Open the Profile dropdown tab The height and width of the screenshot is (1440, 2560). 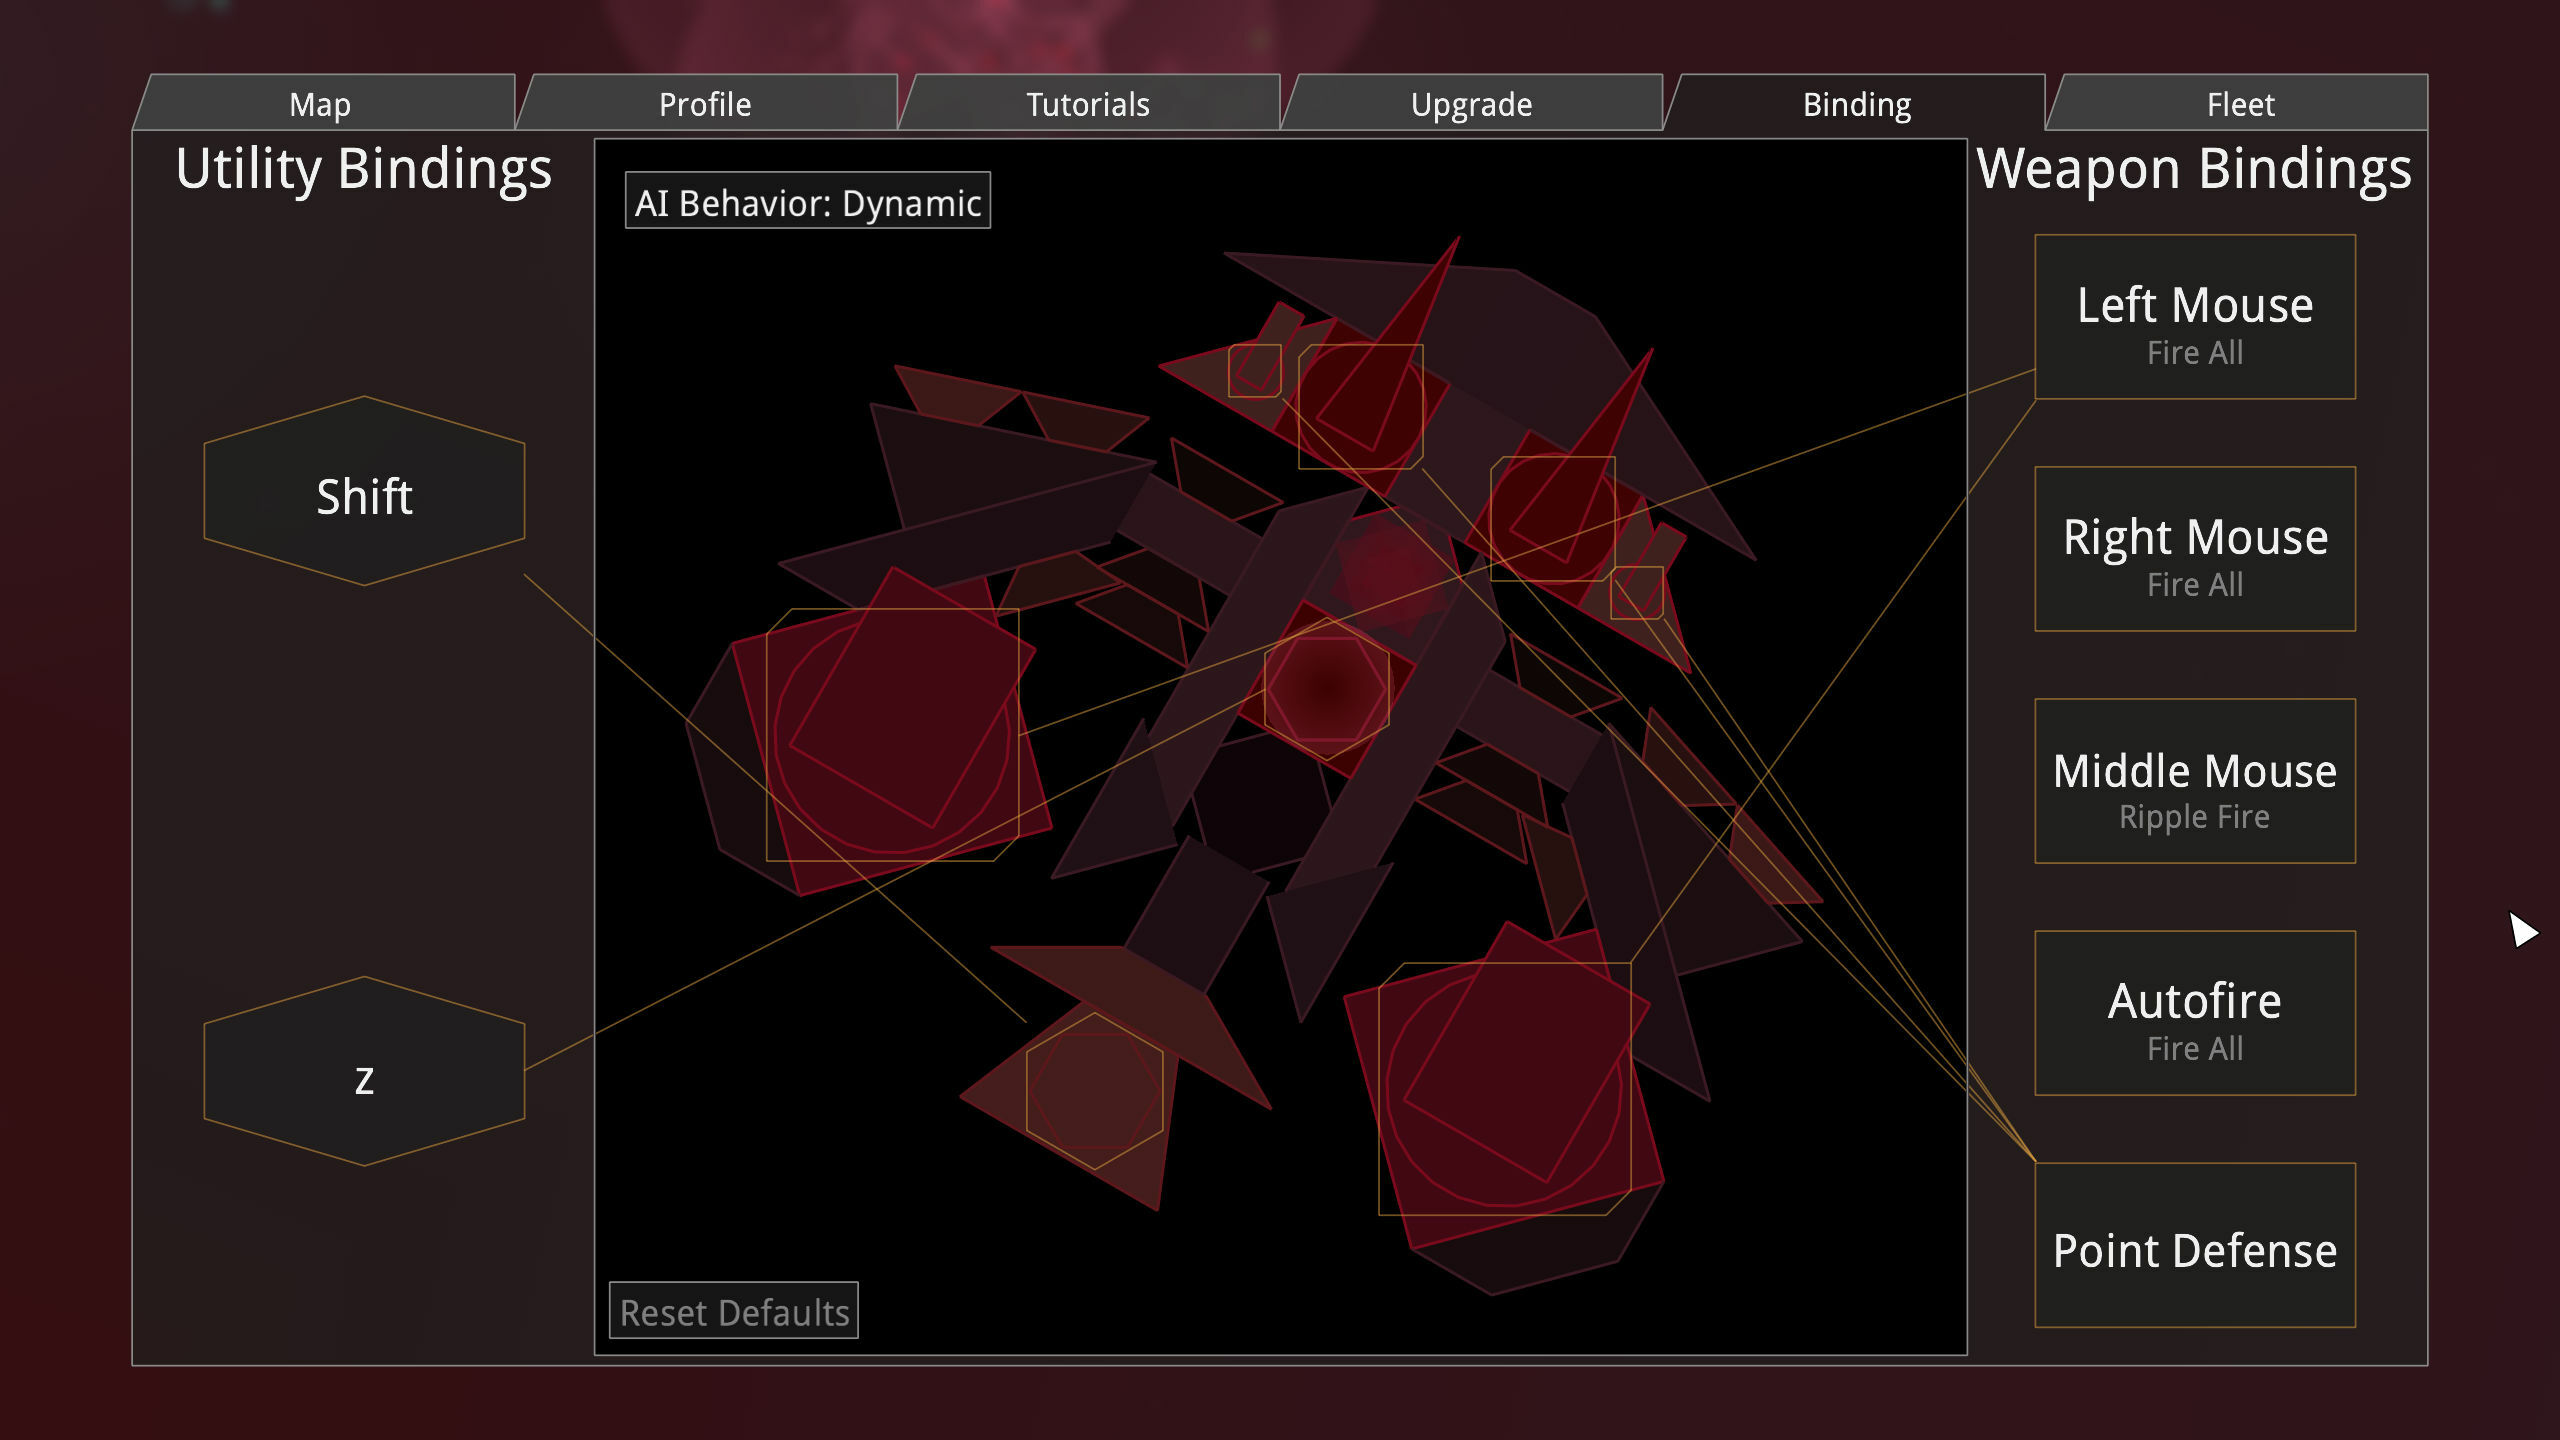click(x=703, y=104)
